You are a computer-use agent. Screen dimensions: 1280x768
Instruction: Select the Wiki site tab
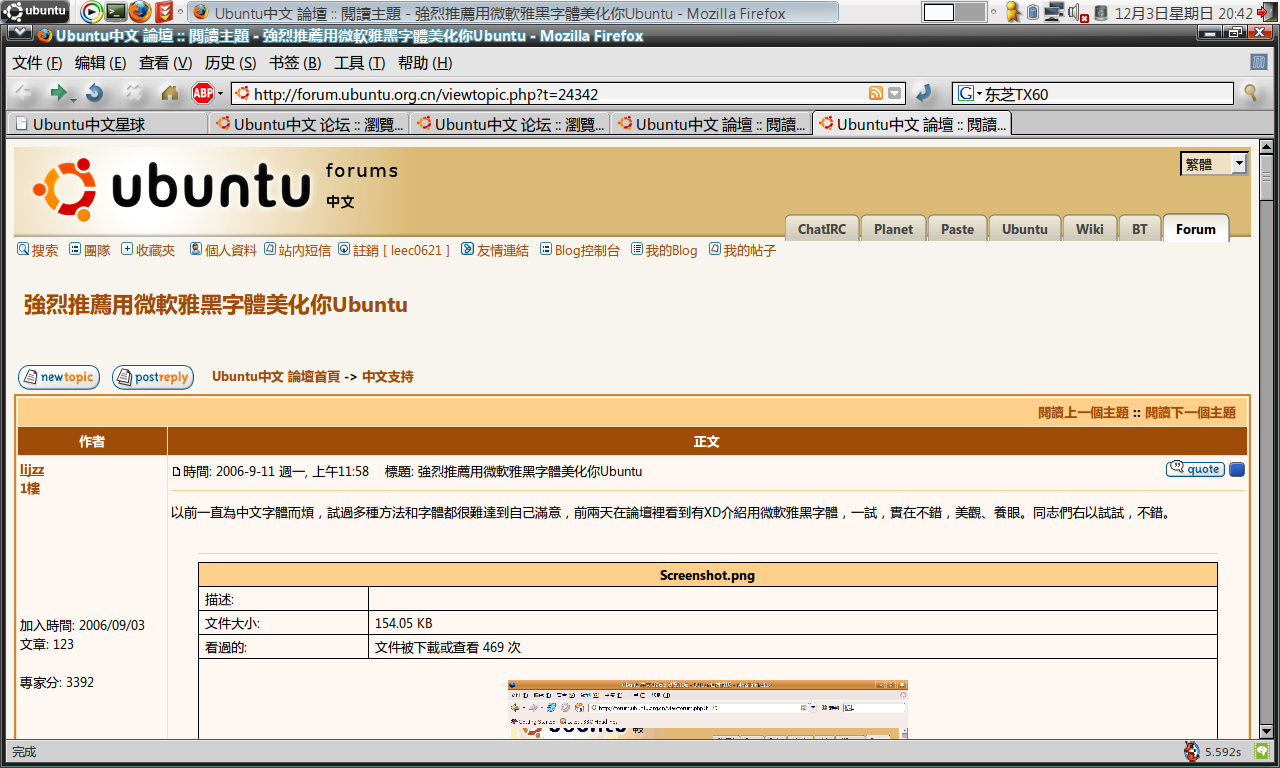tap(1090, 229)
